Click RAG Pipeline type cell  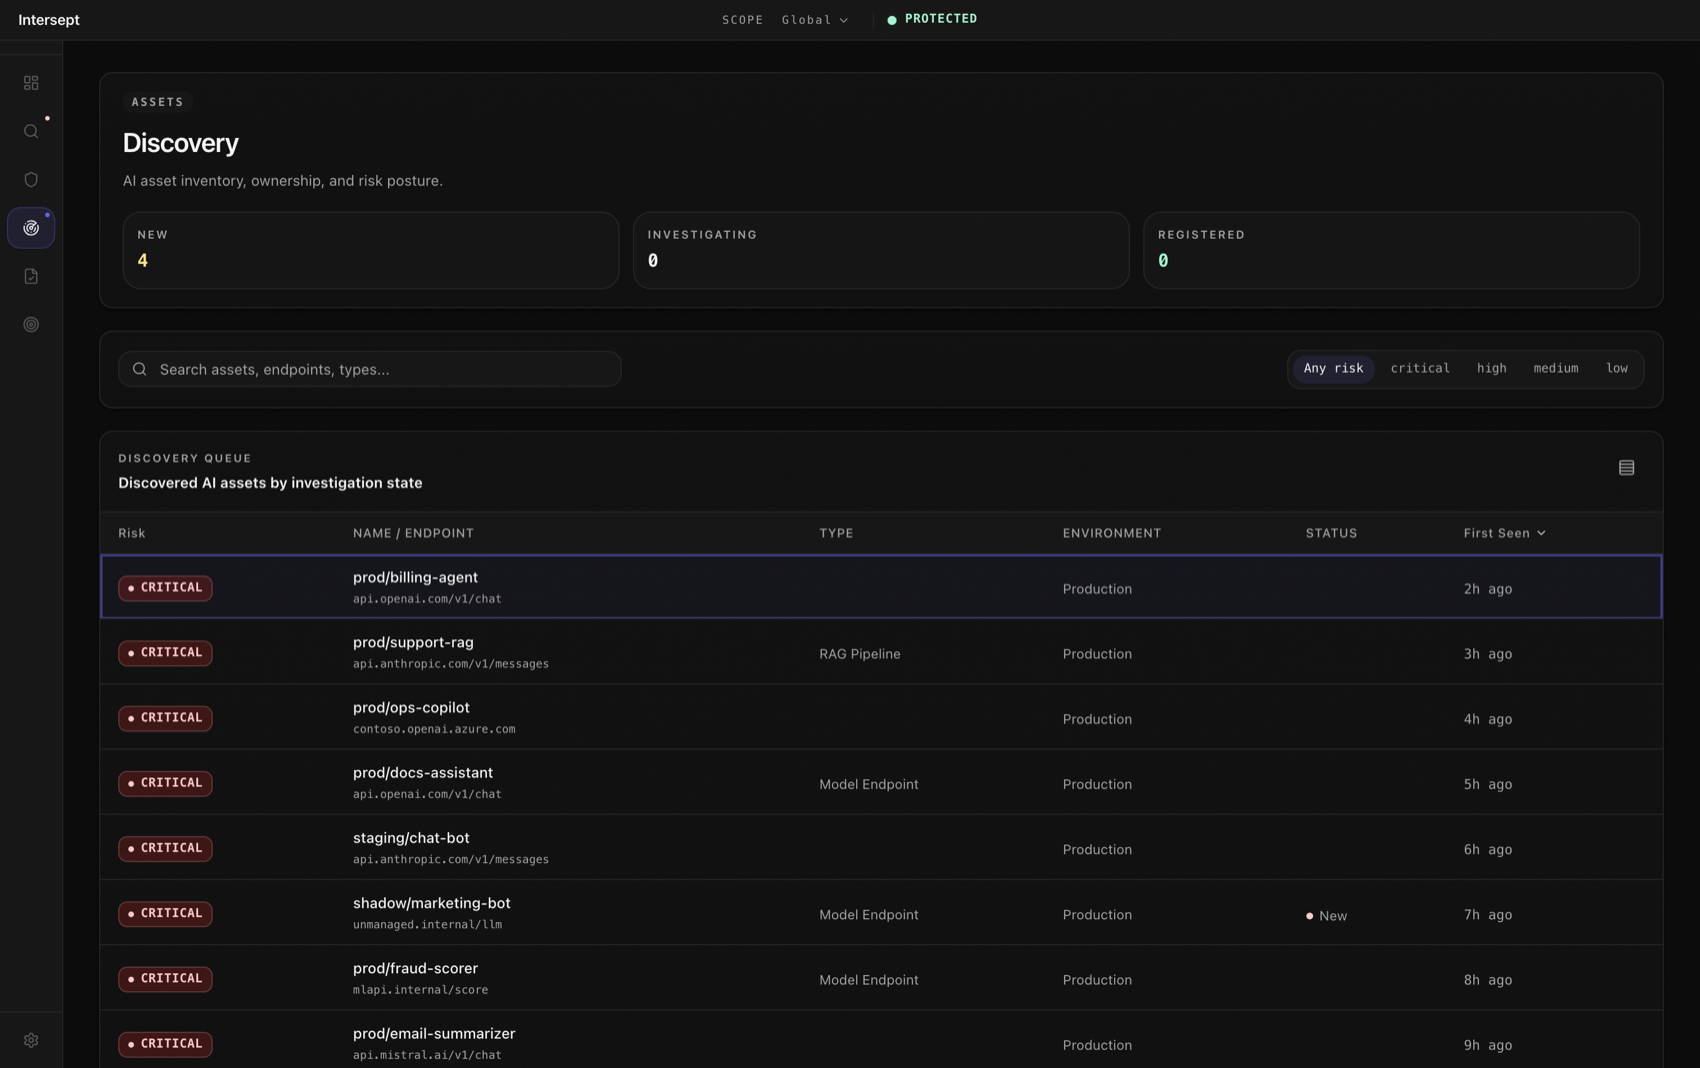coord(859,654)
